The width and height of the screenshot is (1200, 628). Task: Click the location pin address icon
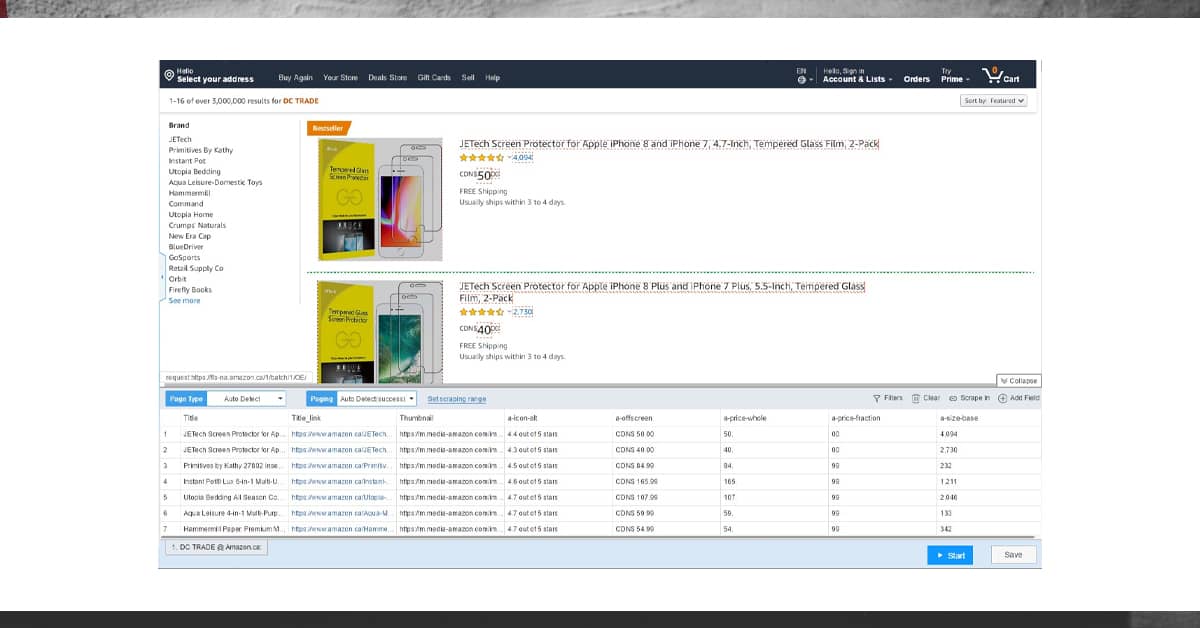169,75
